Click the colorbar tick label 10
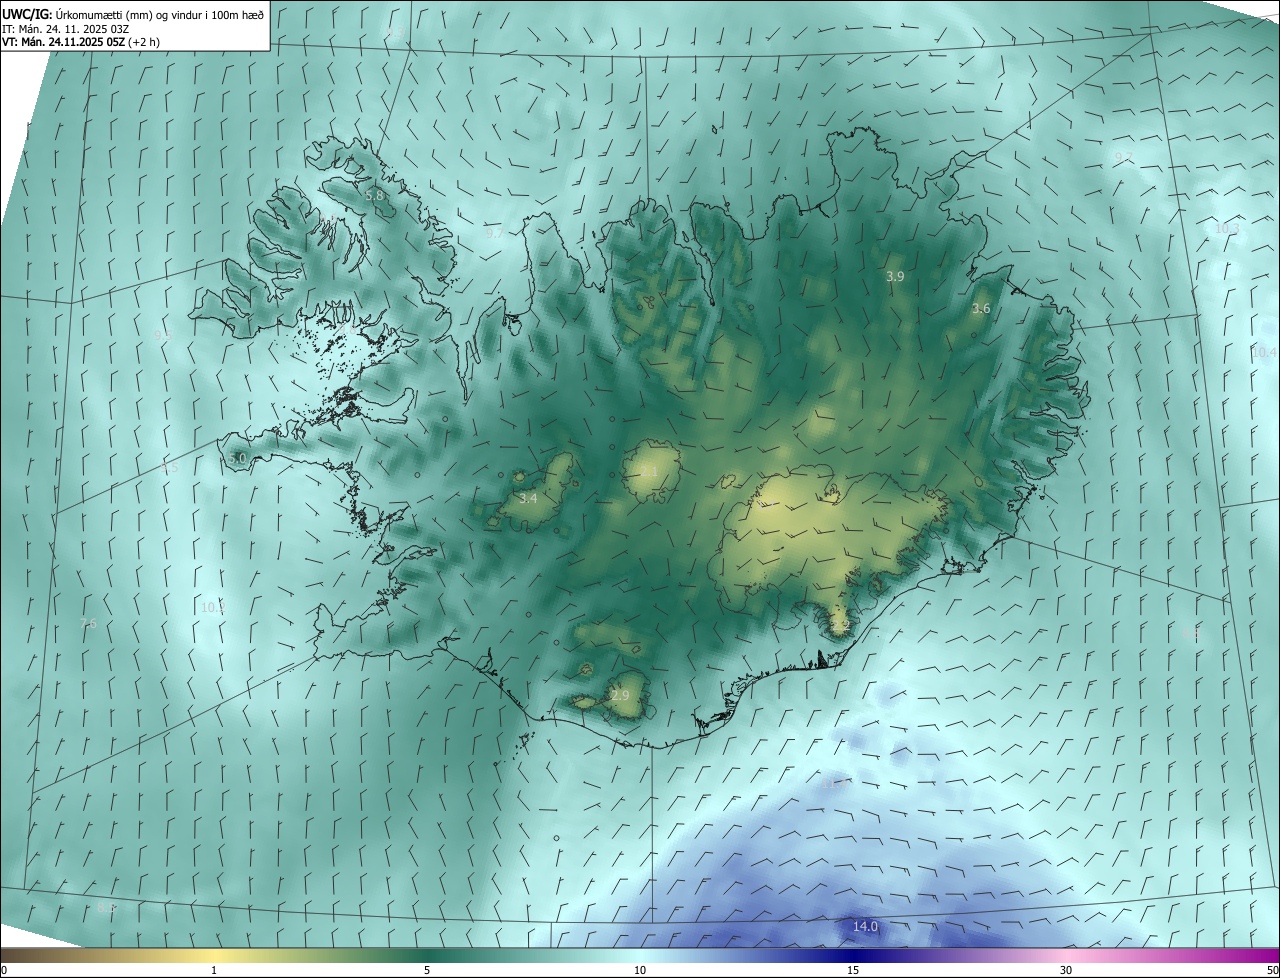The height and width of the screenshot is (978, 1280). point(640,970)
